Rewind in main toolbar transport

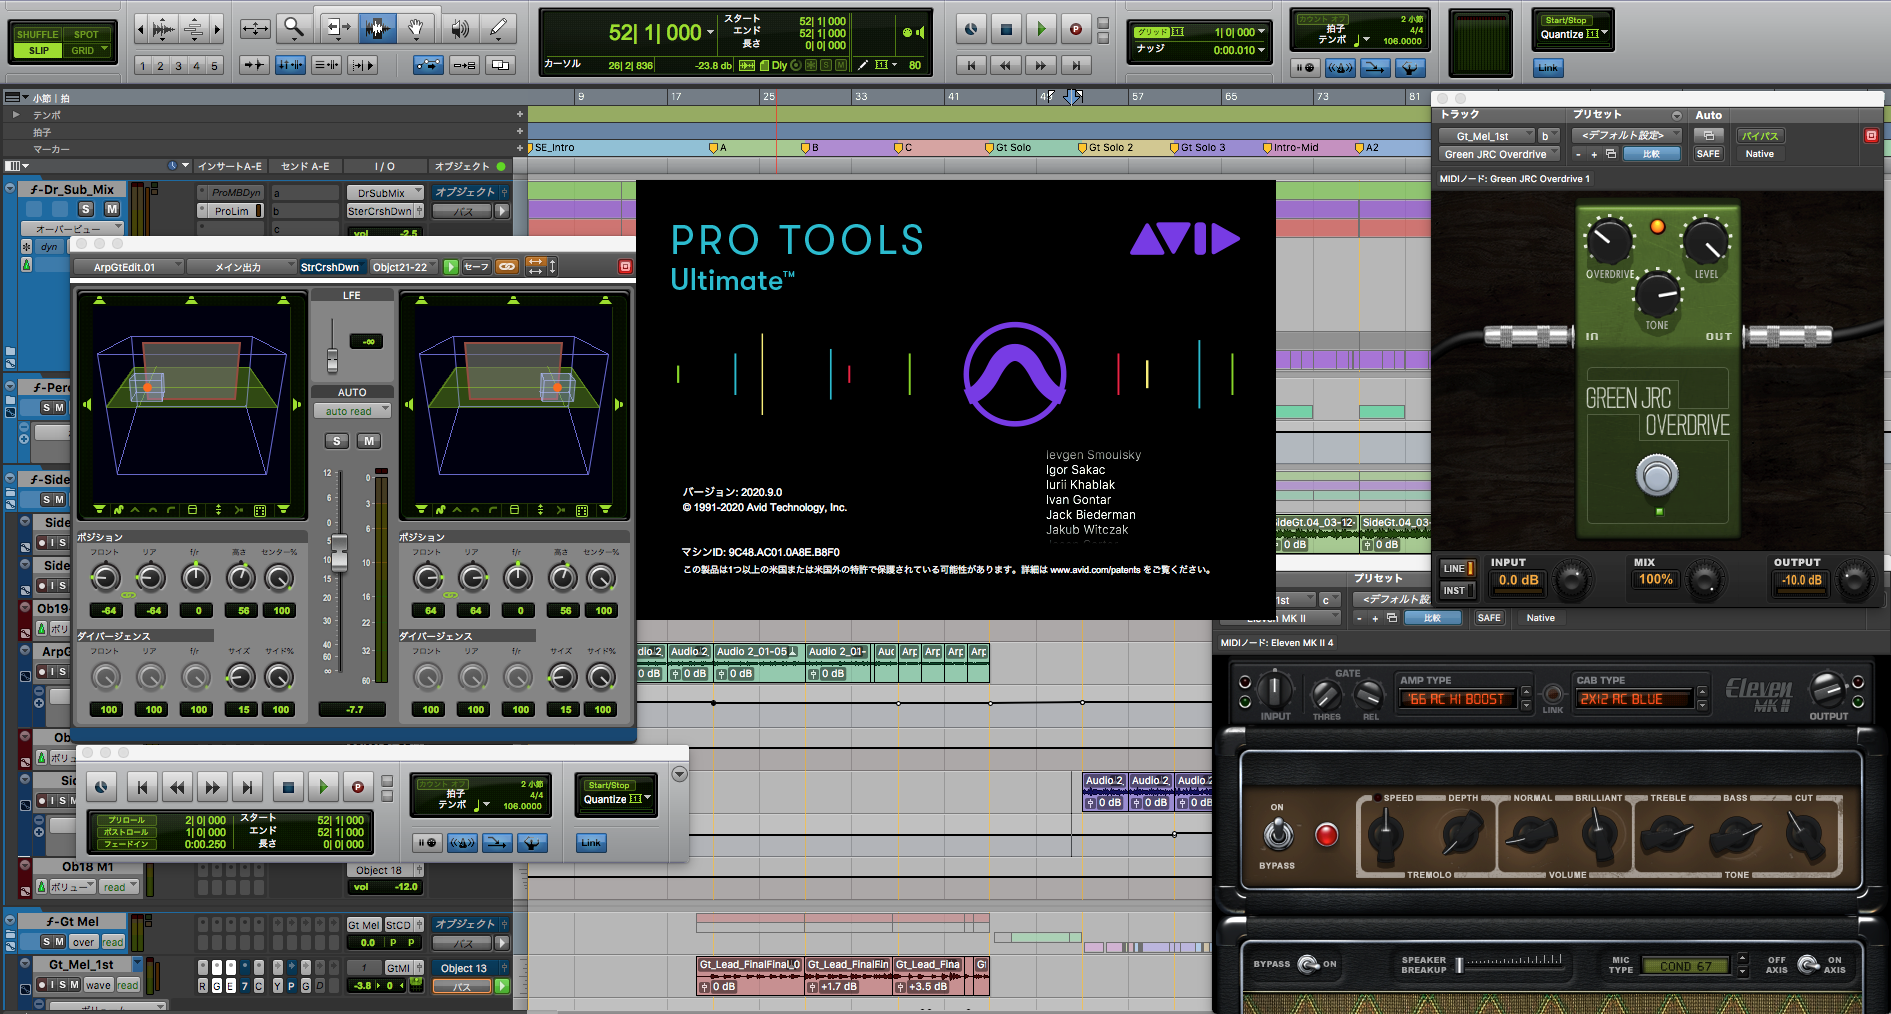pos(1005,65)
